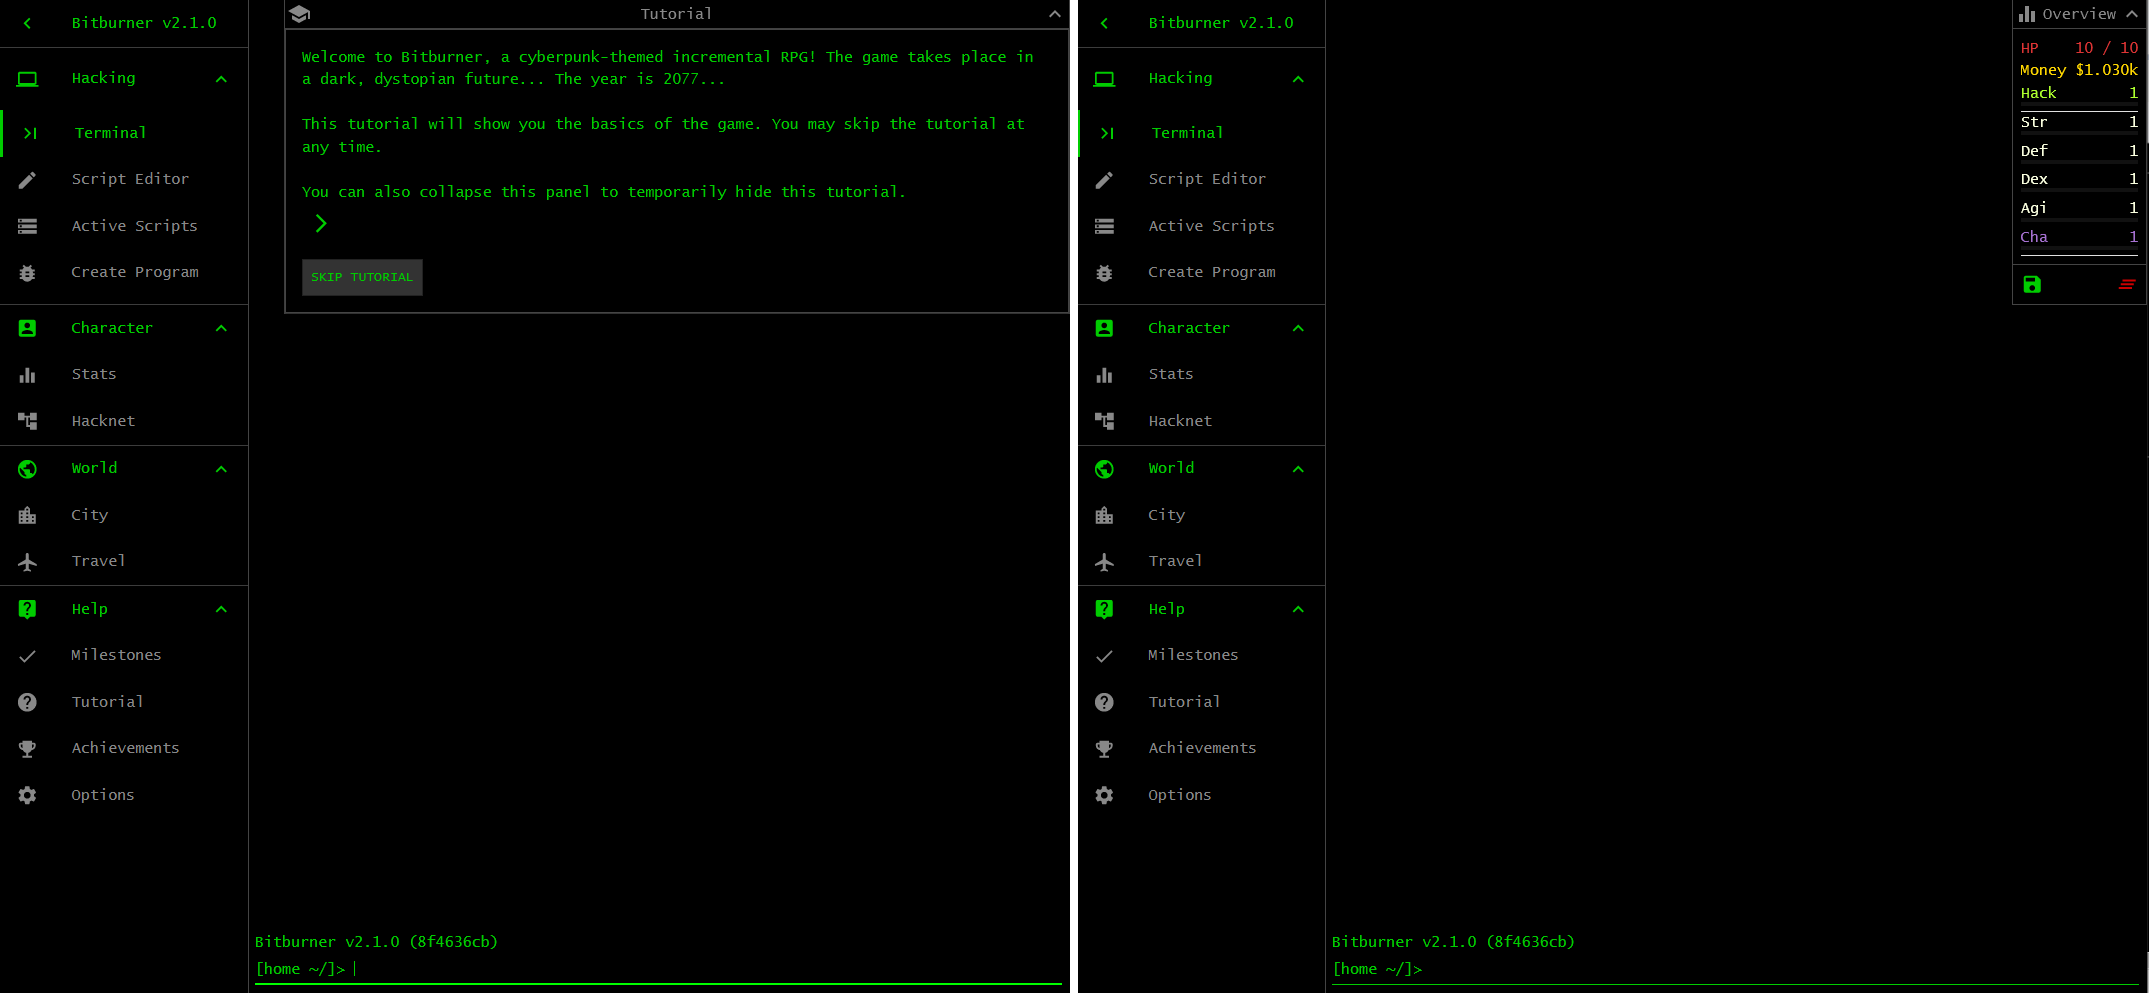Collapse Character section in left window
Viewport: 2149px width, 993px height.
point(221,328)
